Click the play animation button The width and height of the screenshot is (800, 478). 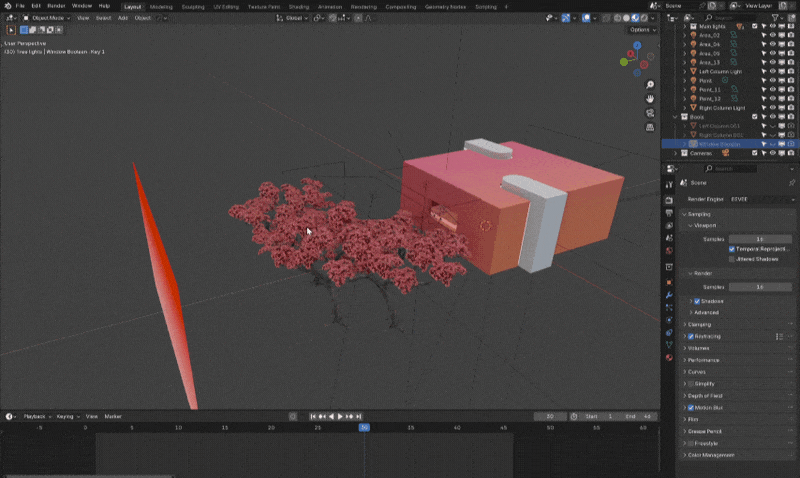point(341,416)
